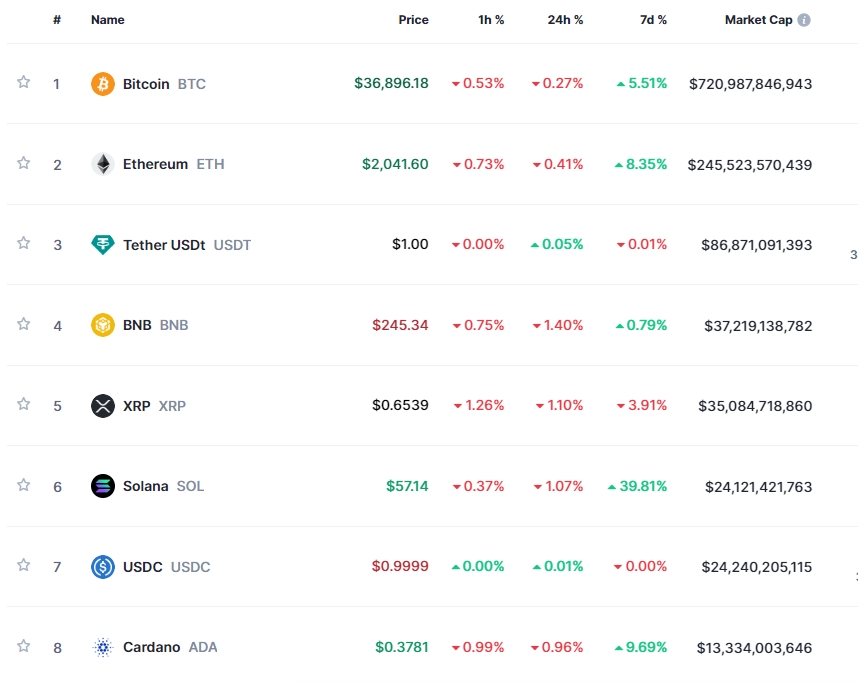Click the Market Cap info icon
The height and width of the screenshot is (682, 858).
tap(804, 20)
